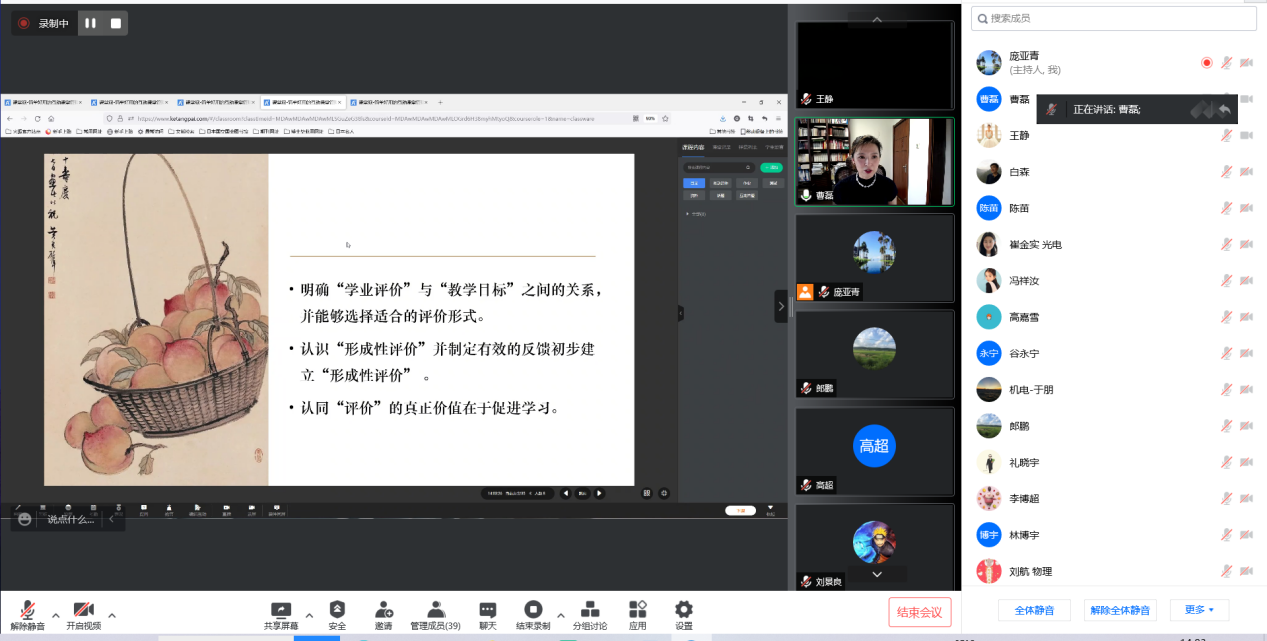Toggle microphone icon on 王静 member row
Viewport: 1267px width, 641px height.
click(1226, 135)
